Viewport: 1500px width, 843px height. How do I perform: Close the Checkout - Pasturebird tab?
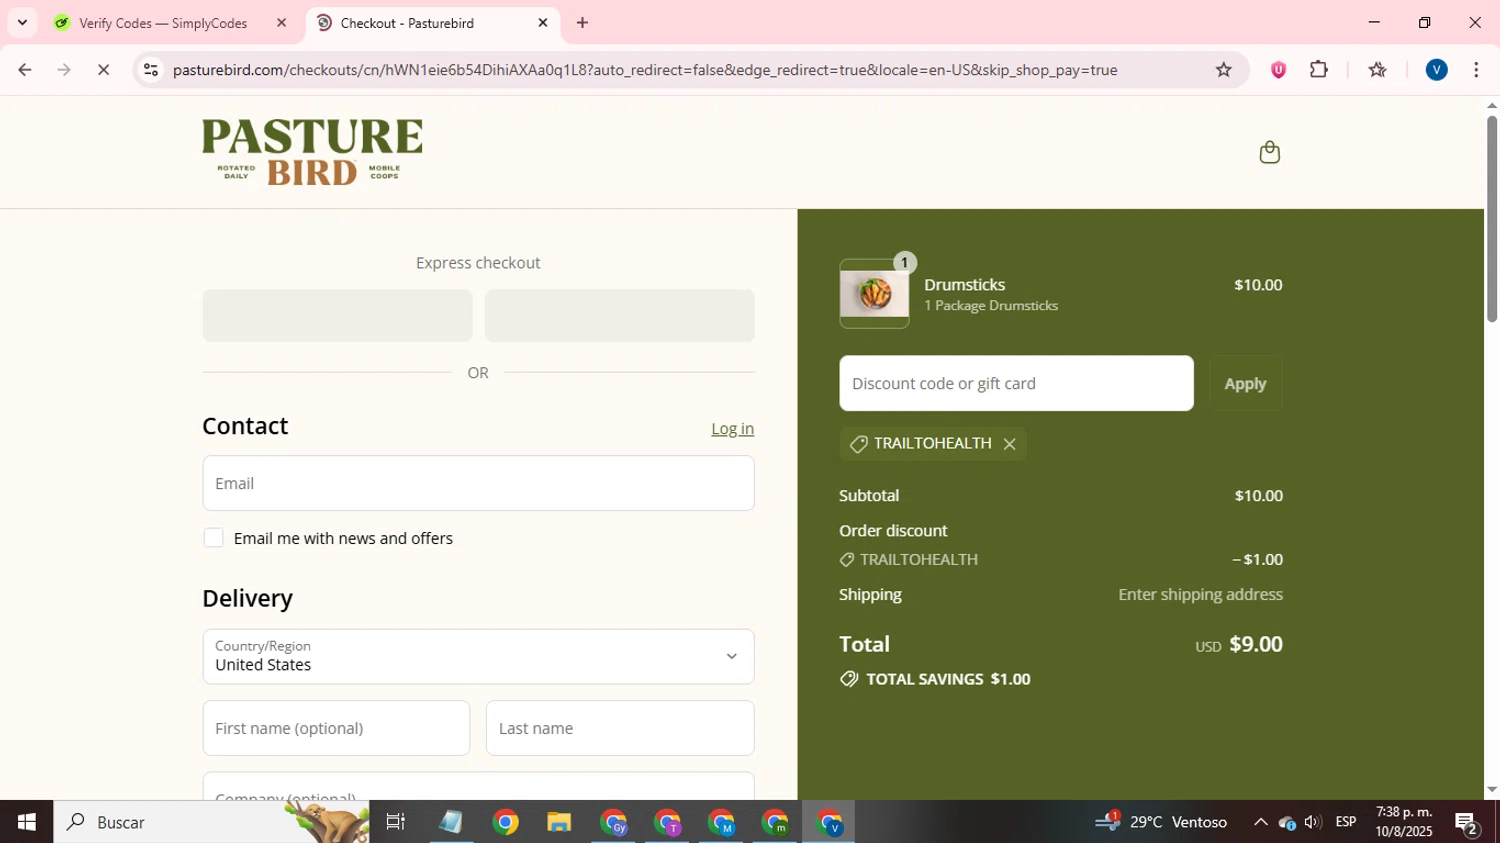tap(543, 23)
